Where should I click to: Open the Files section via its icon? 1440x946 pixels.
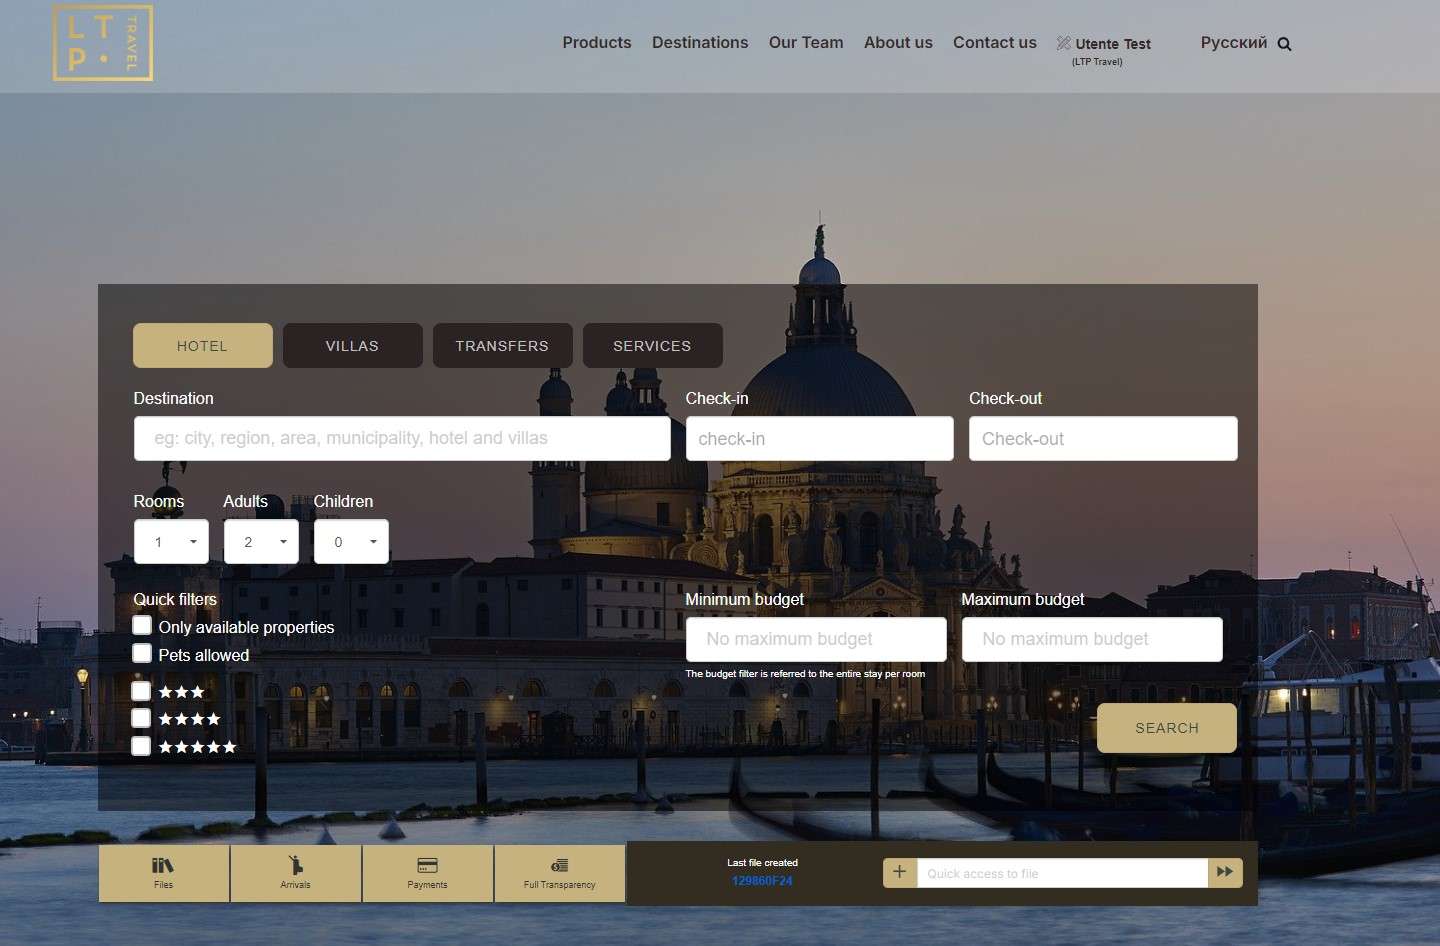click(x=163, y=868)
